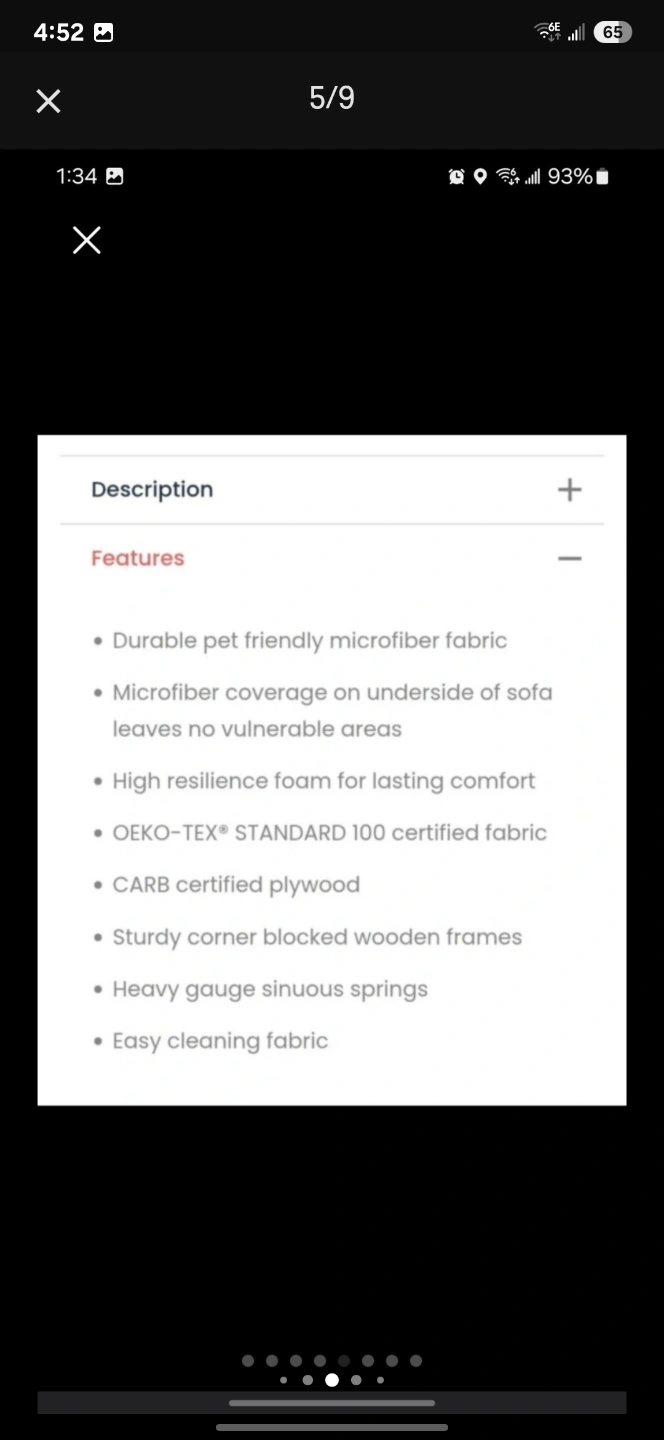
Task: Tap the 5/9 image counter
Action: pyautogui.click(x=332, y=98)
